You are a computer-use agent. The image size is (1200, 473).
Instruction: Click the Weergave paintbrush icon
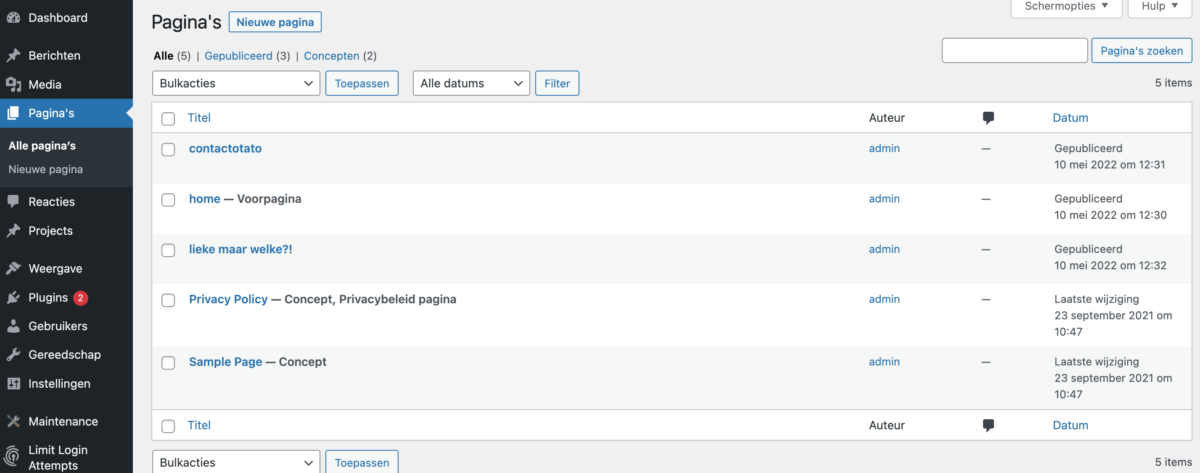(x=13, y=269)
